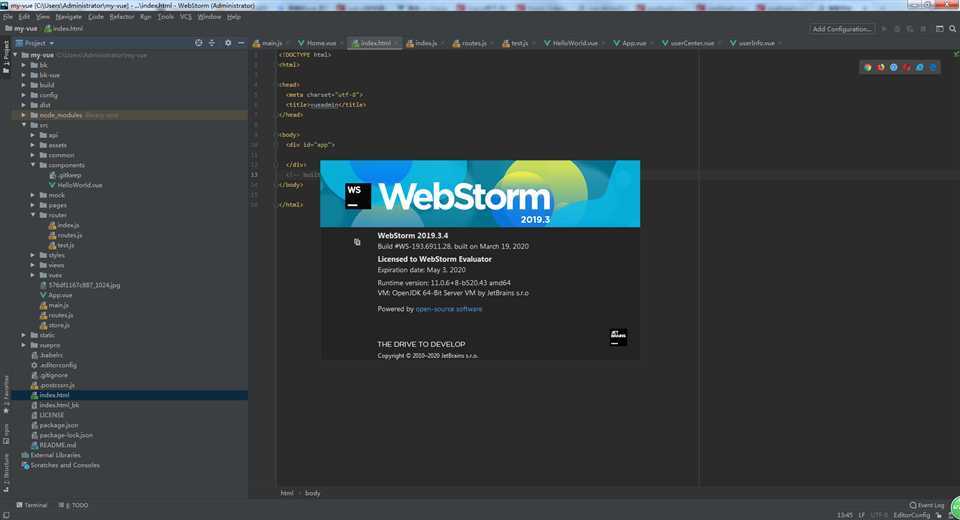Expand the node_modules folder
The height and width of the screenshot is (520, 960).
point(24,115)
